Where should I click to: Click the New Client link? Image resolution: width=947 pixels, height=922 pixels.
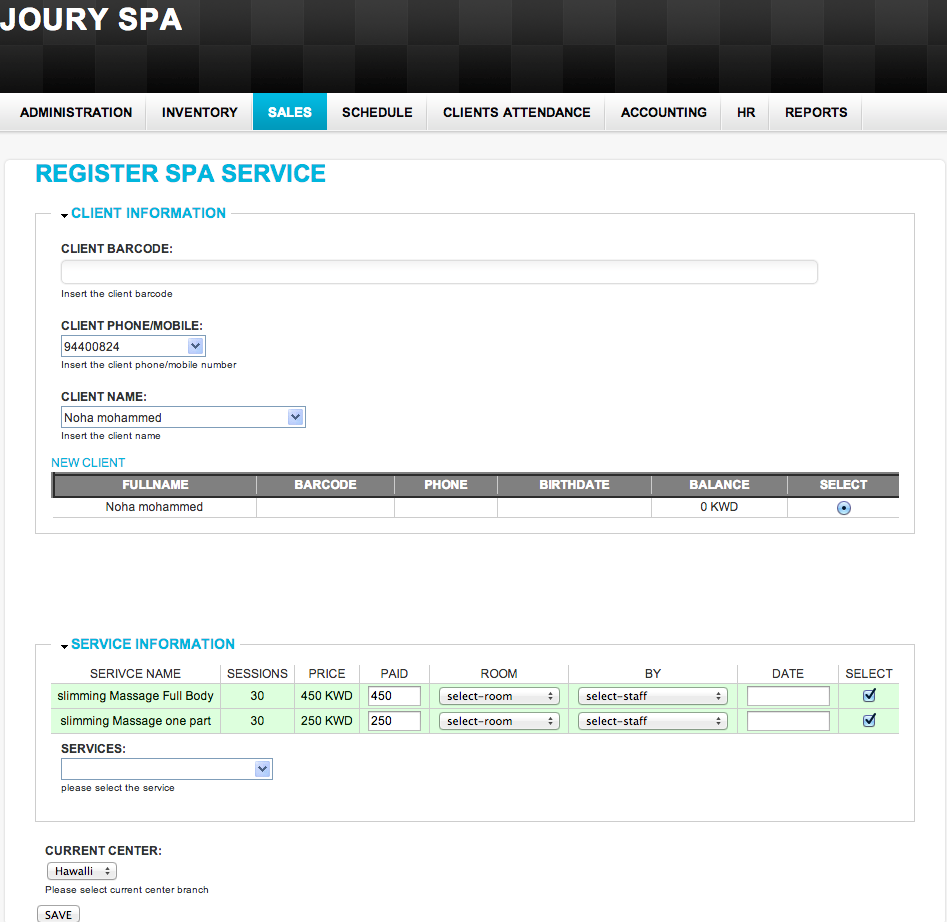click(x=88, y=463)
